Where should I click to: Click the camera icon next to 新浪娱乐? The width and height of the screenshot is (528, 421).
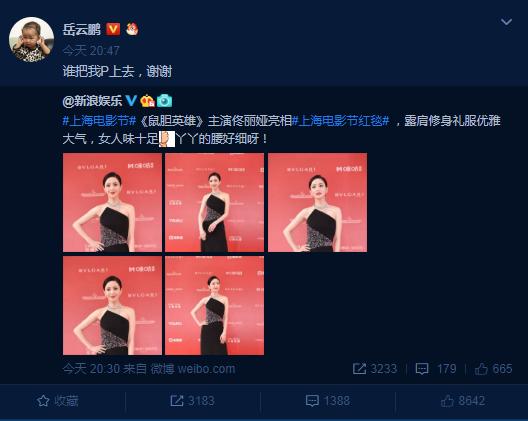click(164, 101)
